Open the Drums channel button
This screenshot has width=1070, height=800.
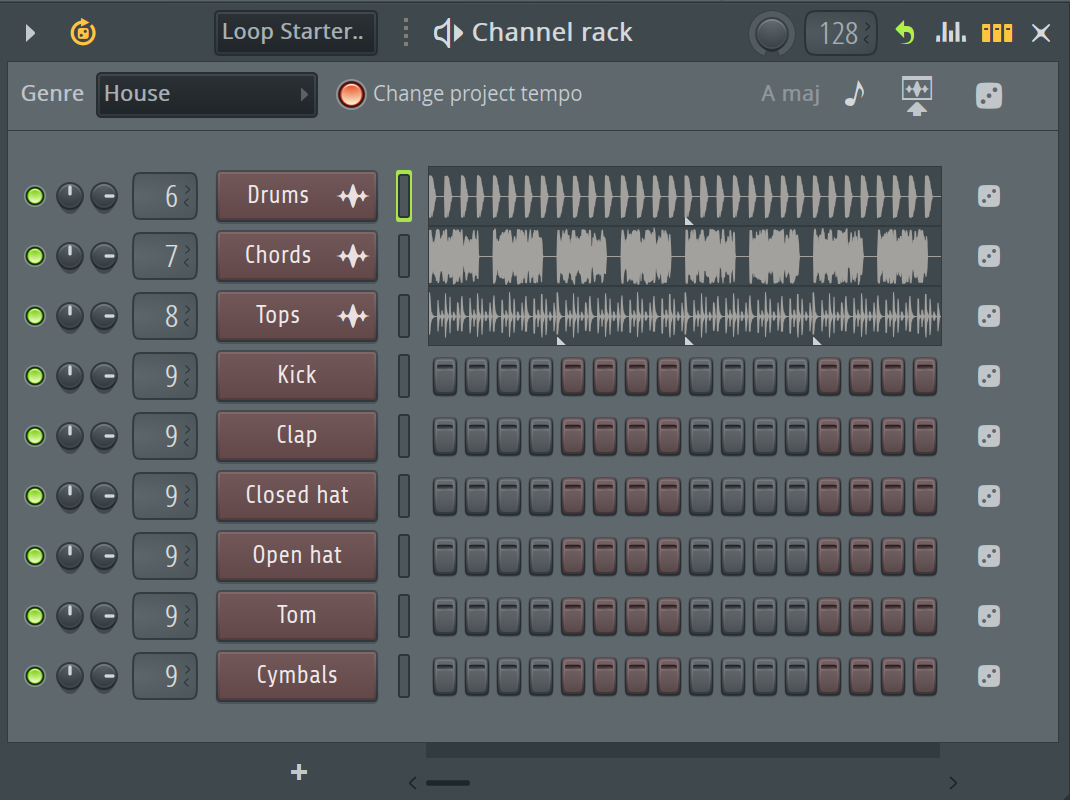[297, 196]
